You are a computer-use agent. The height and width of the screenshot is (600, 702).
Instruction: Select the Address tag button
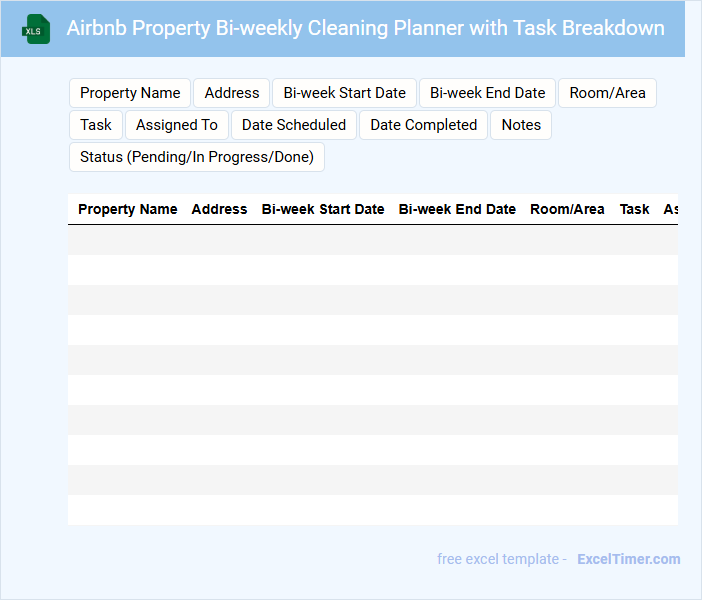click(x=232, y=93)
